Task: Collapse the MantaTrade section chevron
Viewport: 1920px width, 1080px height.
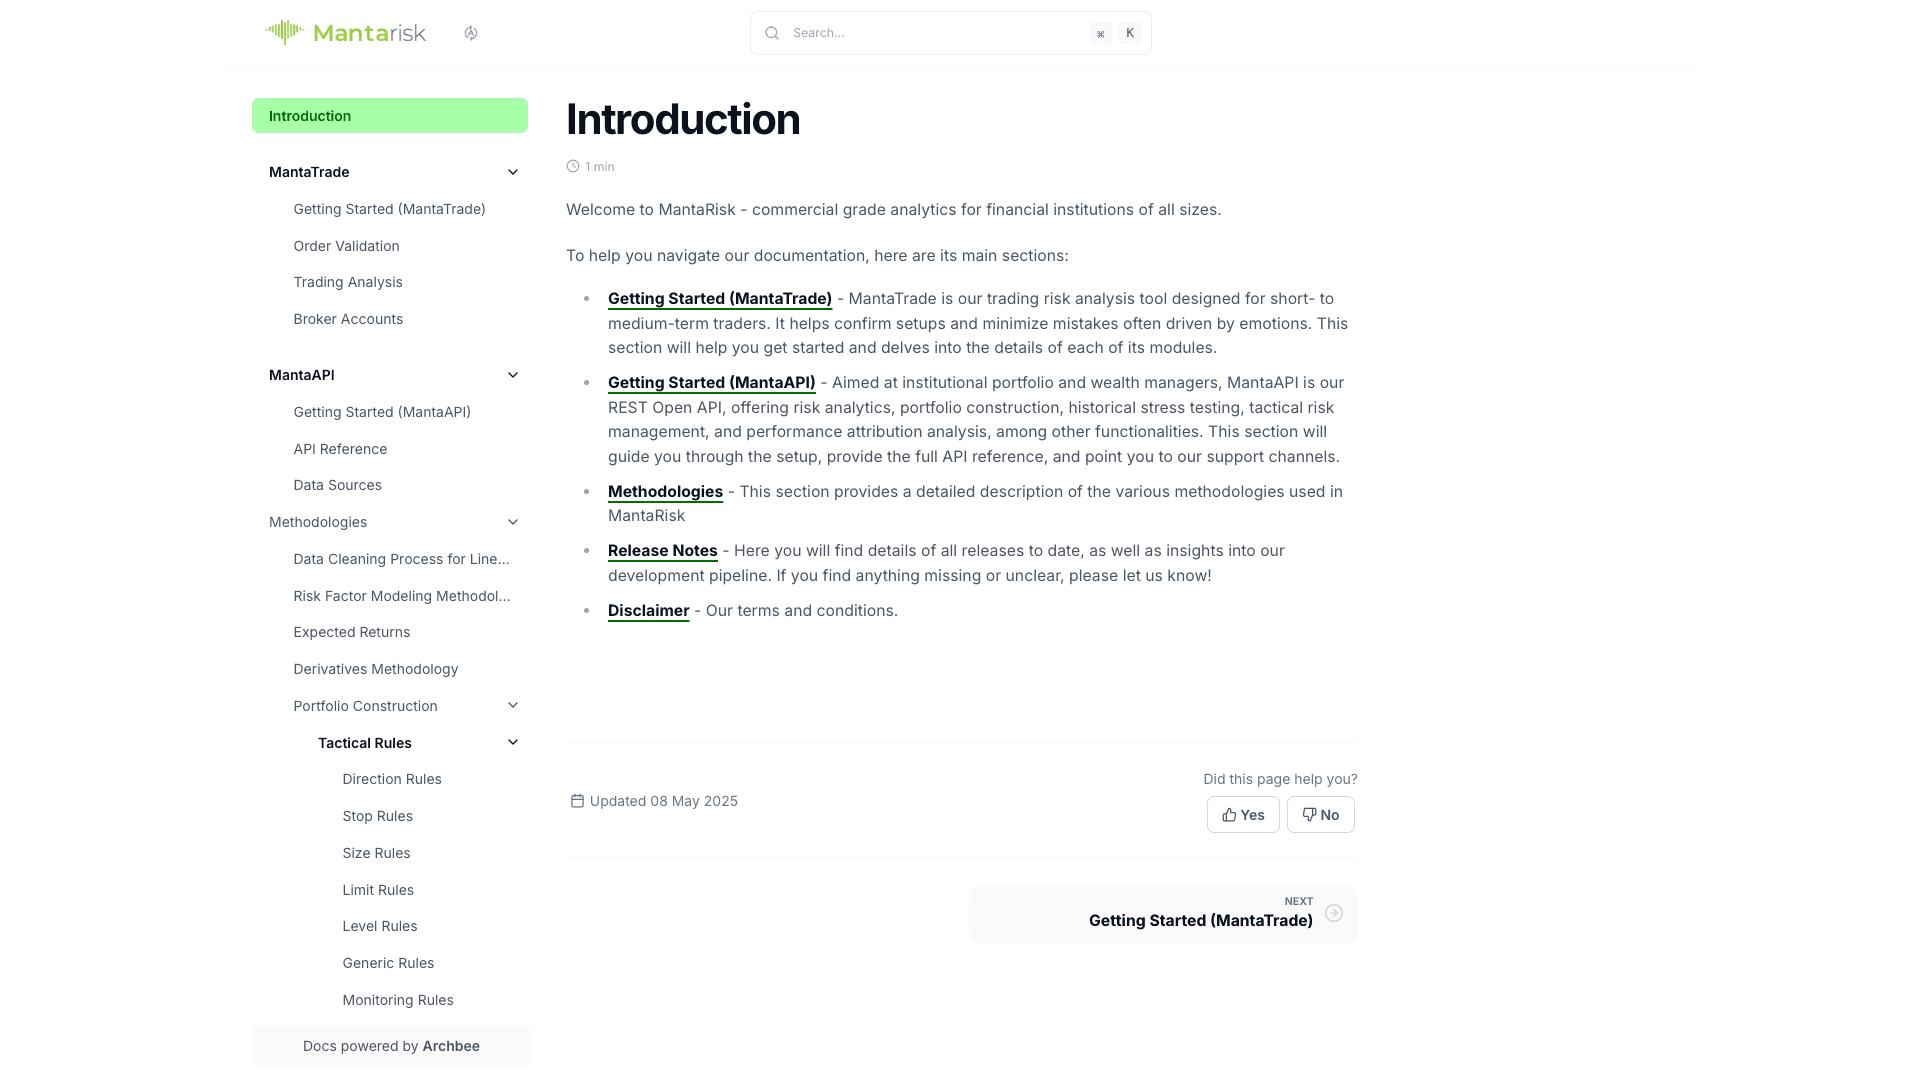Action: pos(513,171)
